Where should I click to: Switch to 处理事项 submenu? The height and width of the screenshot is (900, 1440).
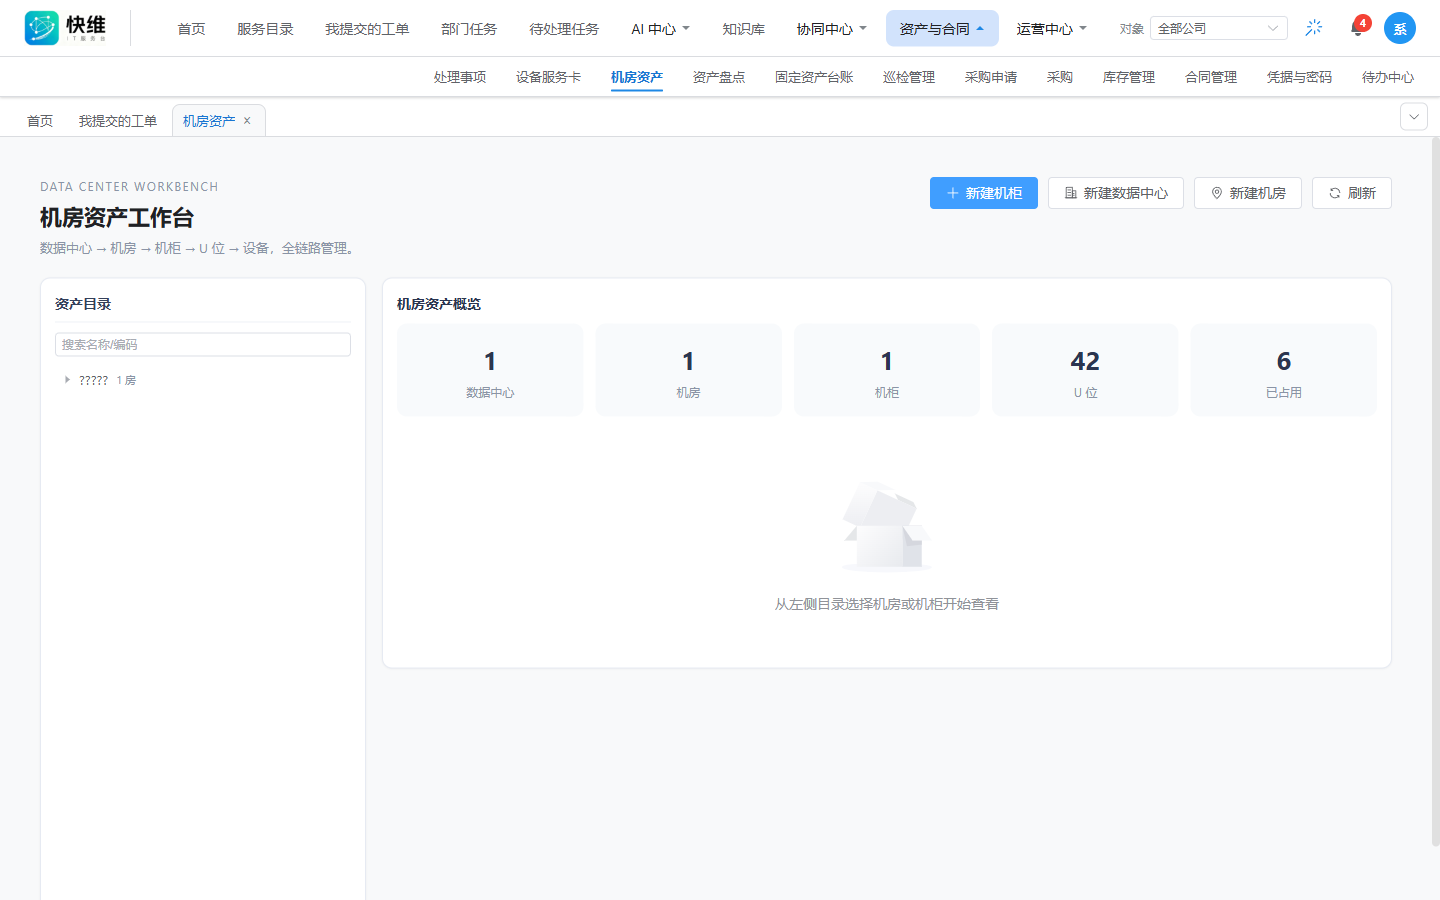(x=460, y=77)
